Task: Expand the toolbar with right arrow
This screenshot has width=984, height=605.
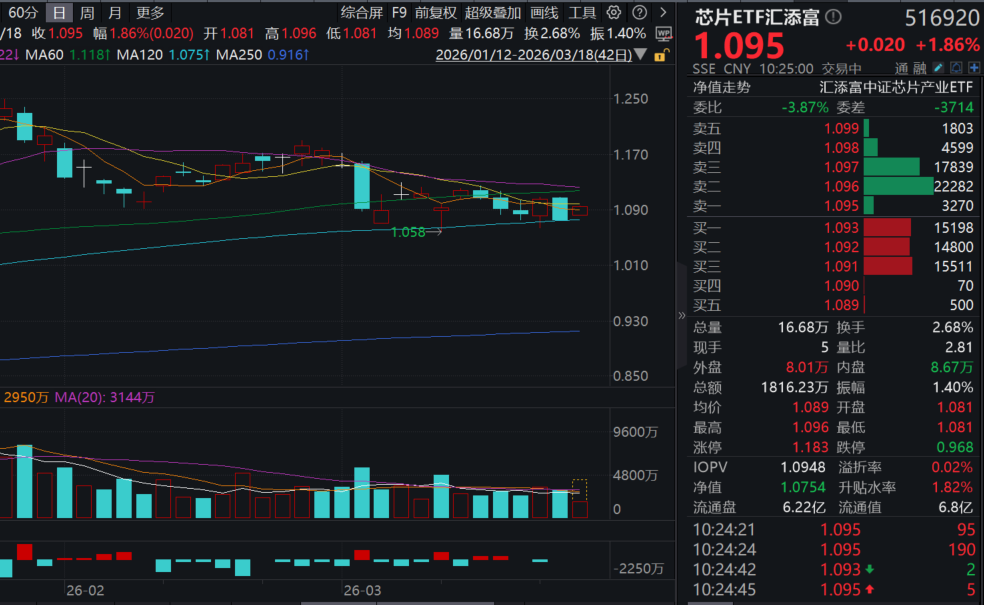Action: pyautogui.click(x=663, y=13)
